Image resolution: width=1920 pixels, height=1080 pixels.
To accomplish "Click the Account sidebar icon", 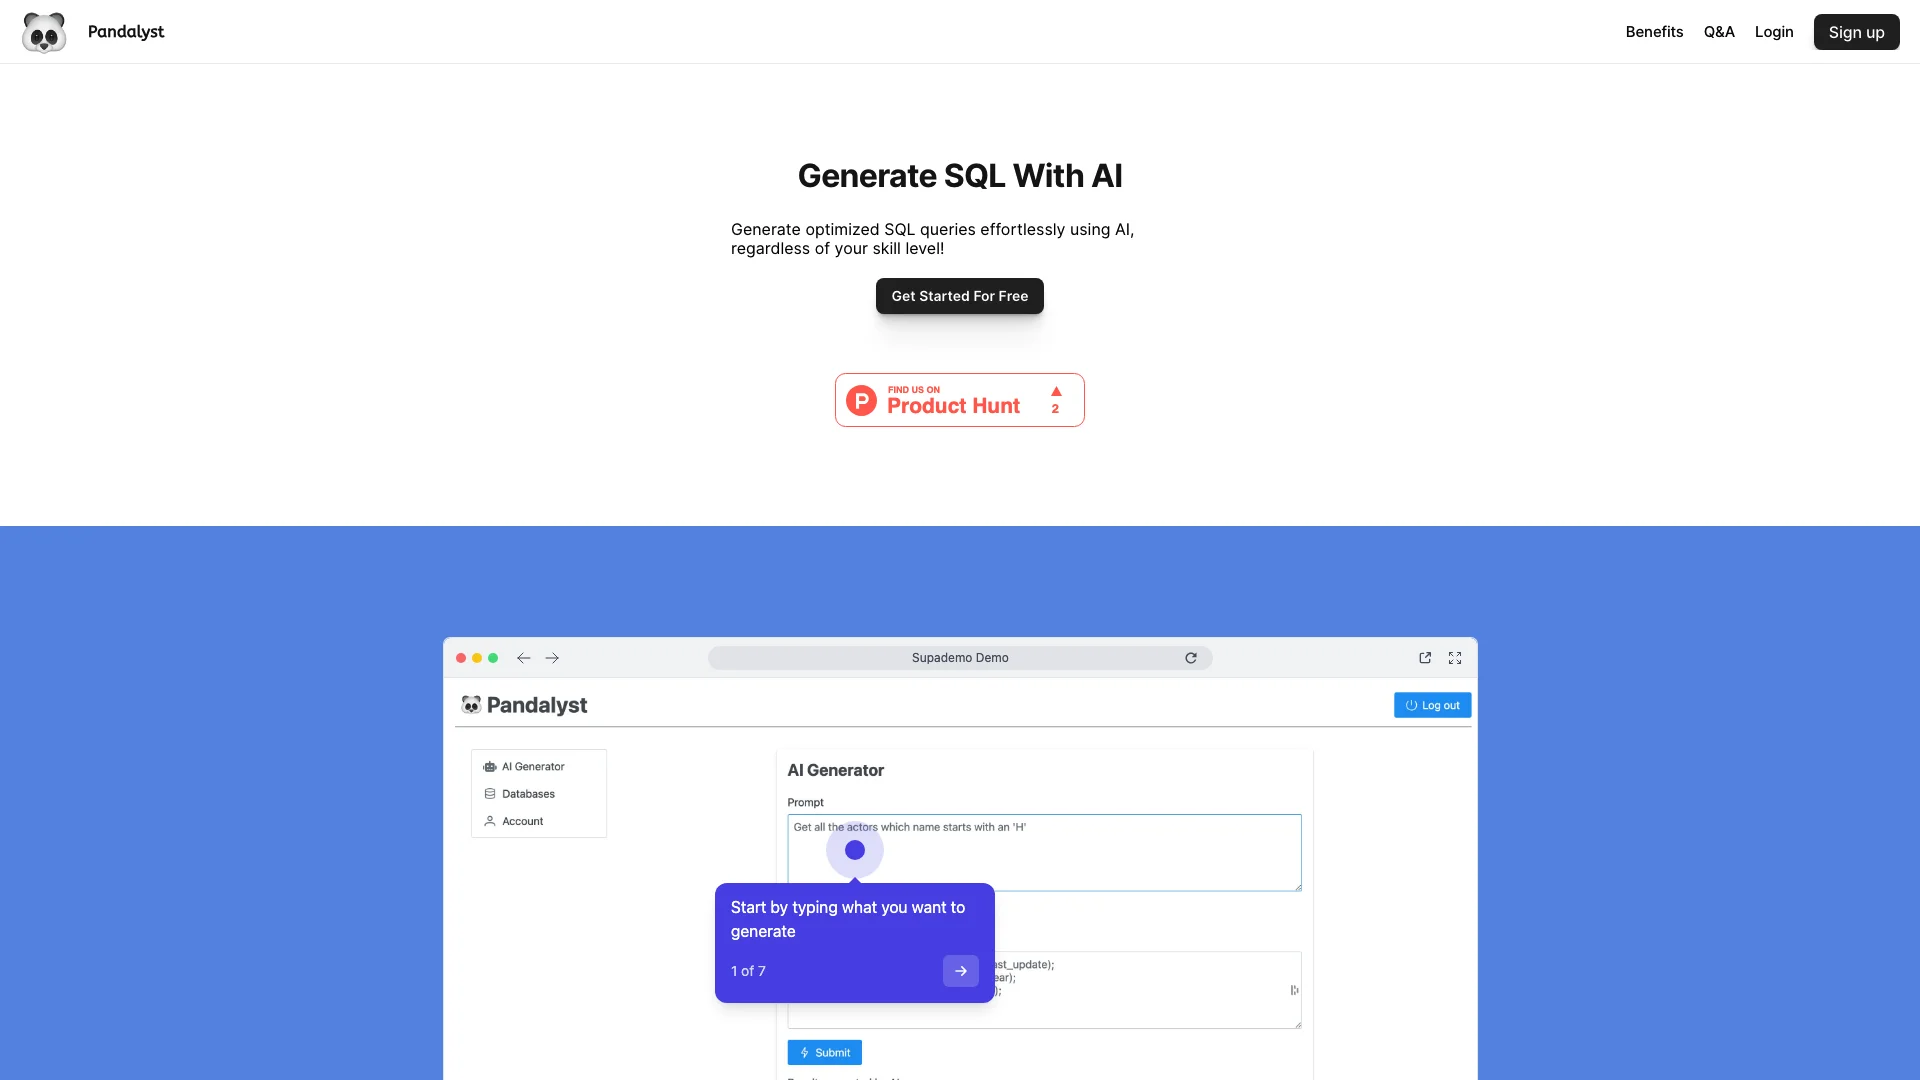I will click(x=489, y=820).
